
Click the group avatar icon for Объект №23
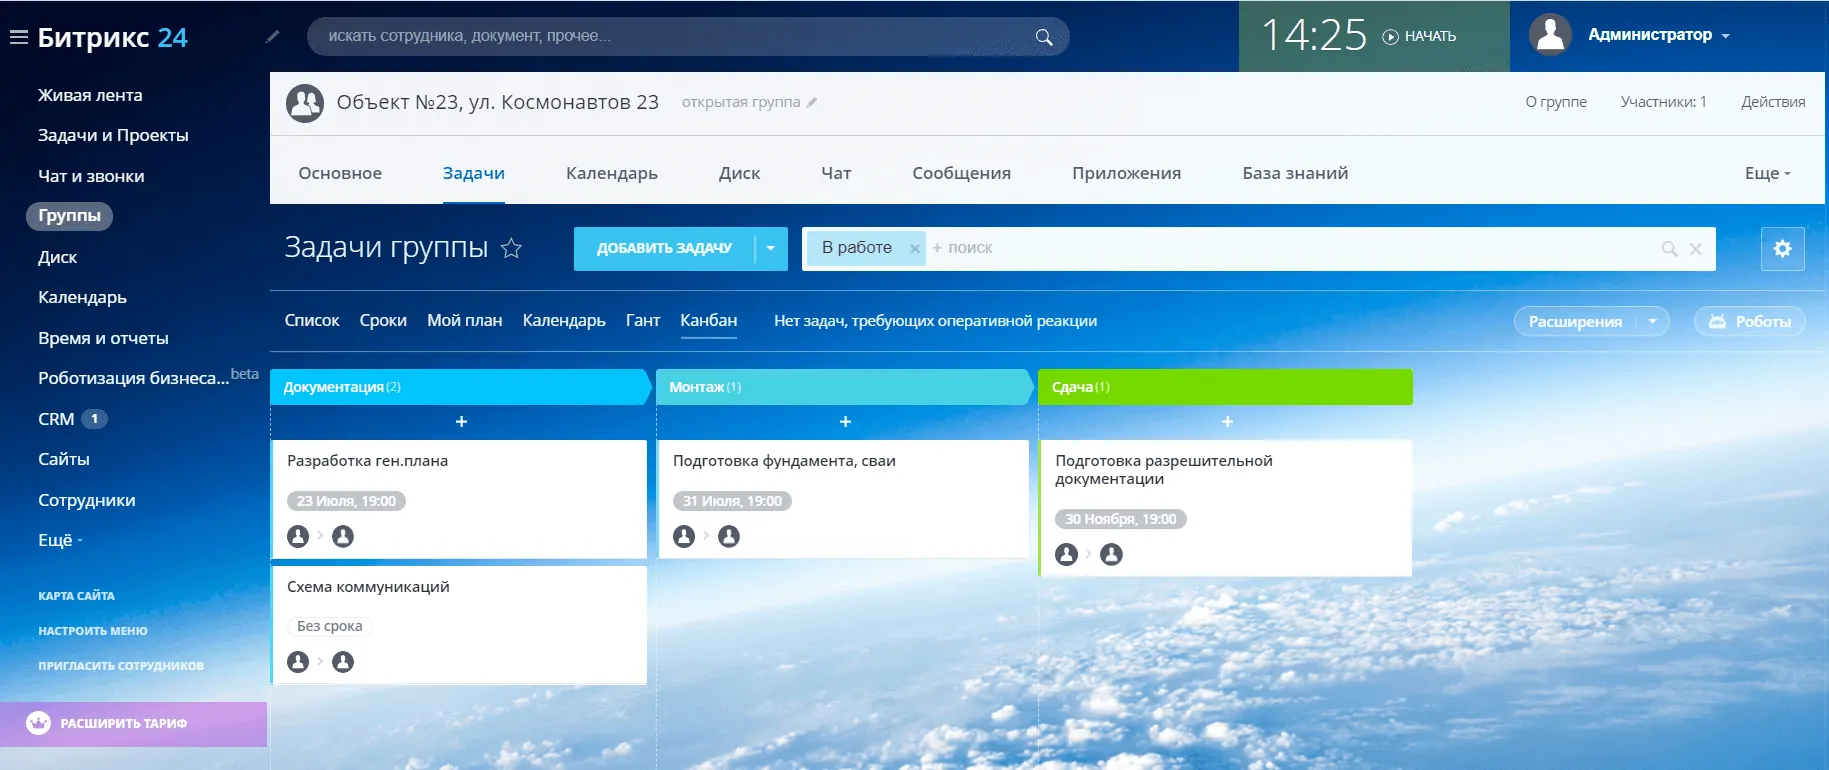(x=305, y=103)
